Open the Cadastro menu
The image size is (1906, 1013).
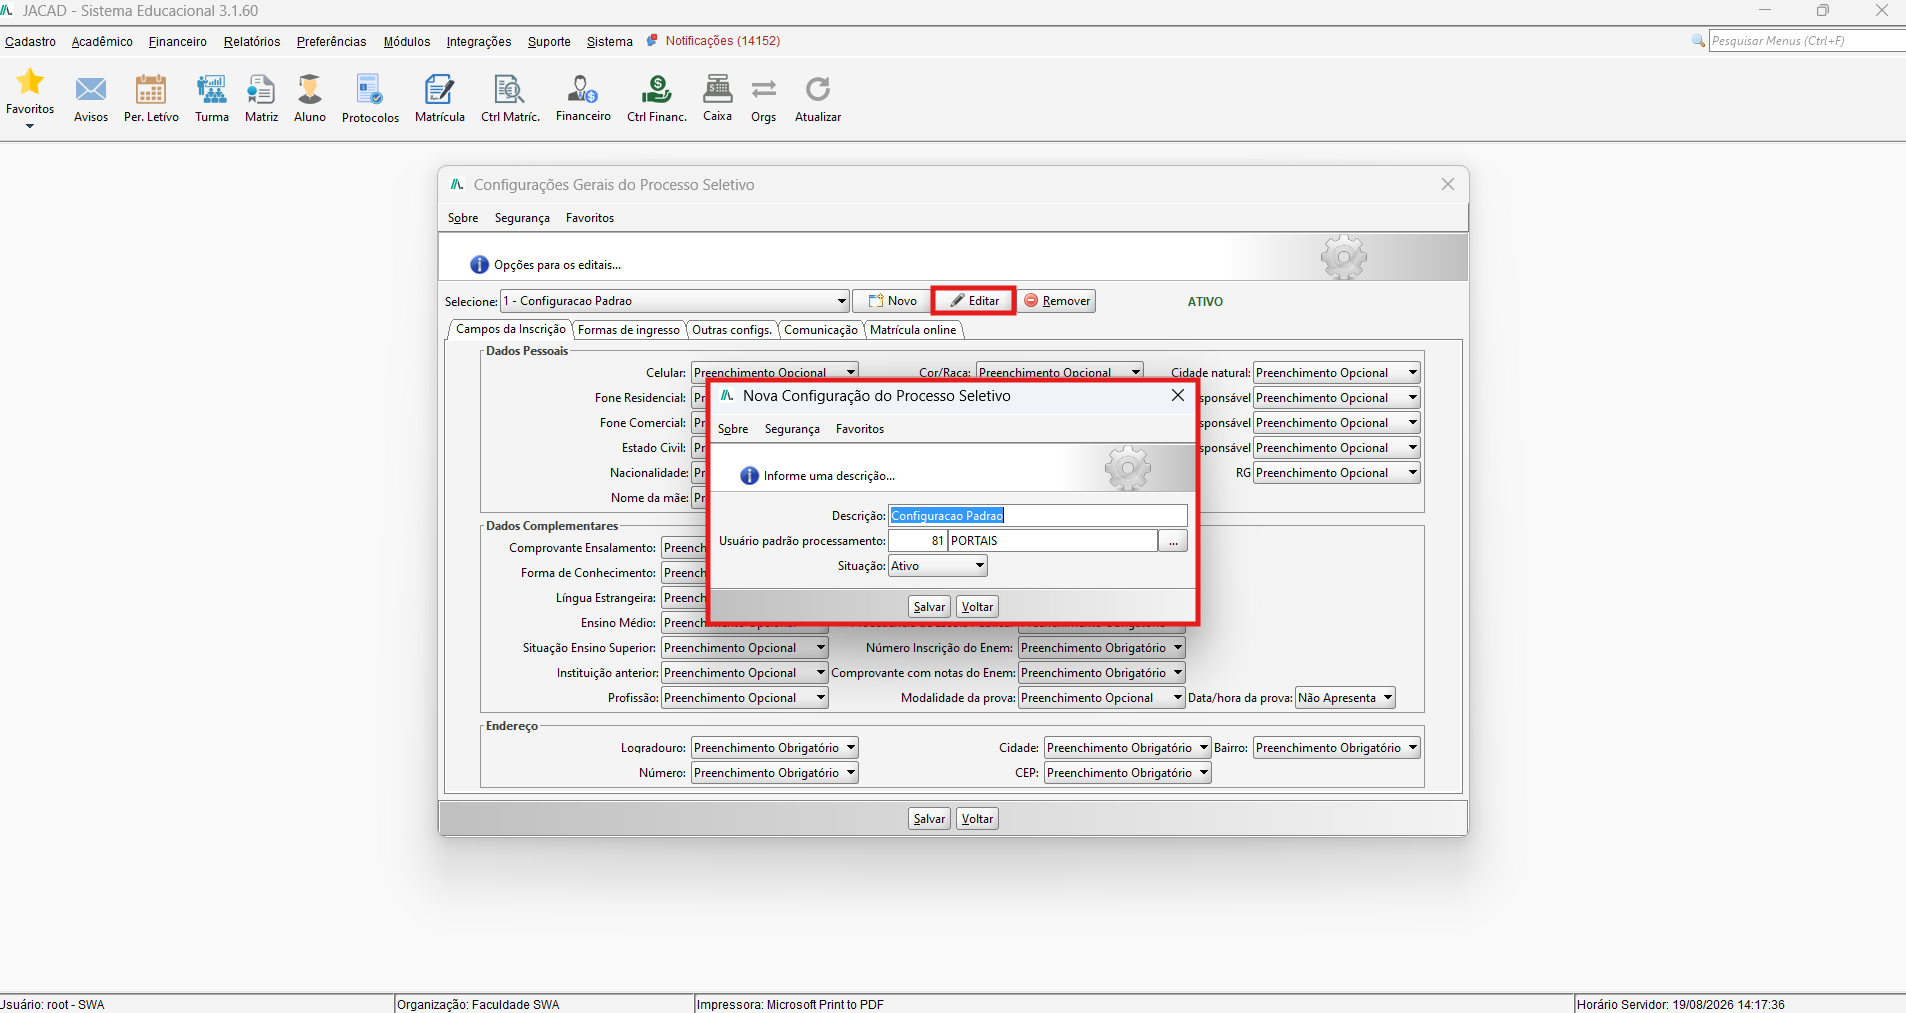coord(30,42)
